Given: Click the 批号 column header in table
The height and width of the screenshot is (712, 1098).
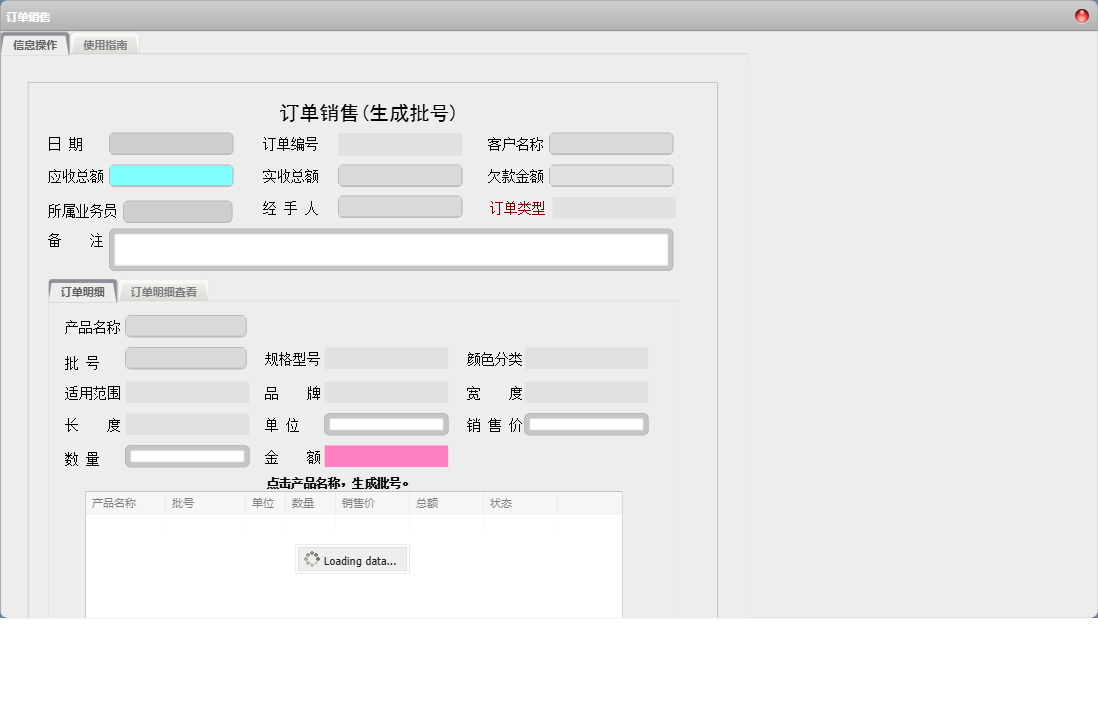Looking at the screenshot, I should coord(206,503).
